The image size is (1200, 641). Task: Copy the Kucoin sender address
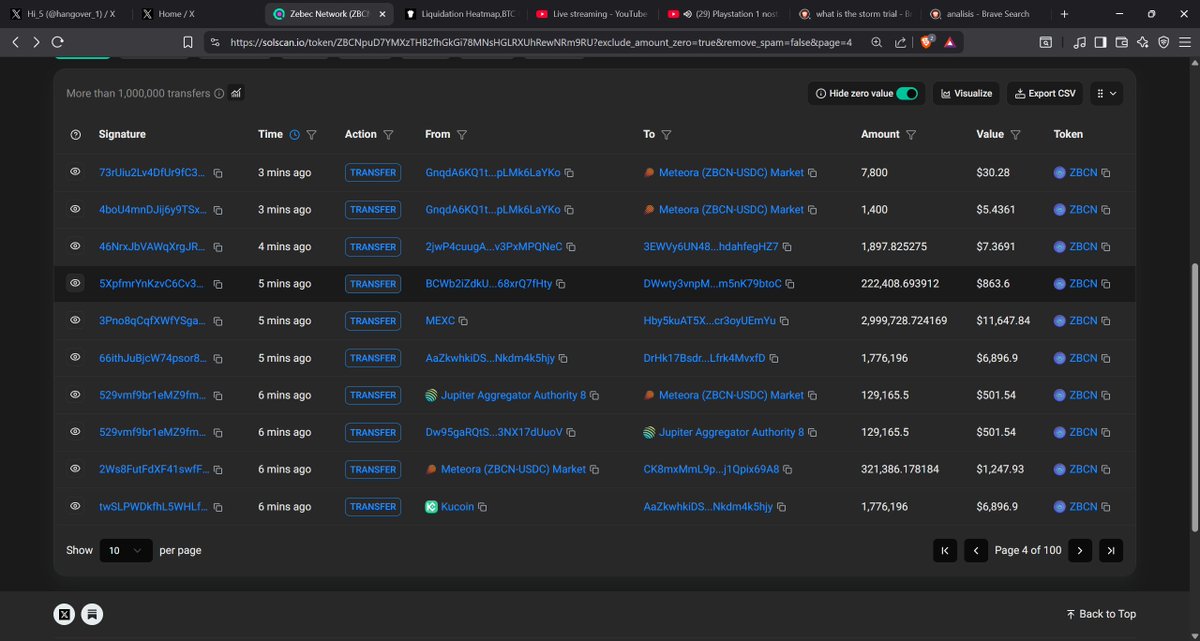482,507
